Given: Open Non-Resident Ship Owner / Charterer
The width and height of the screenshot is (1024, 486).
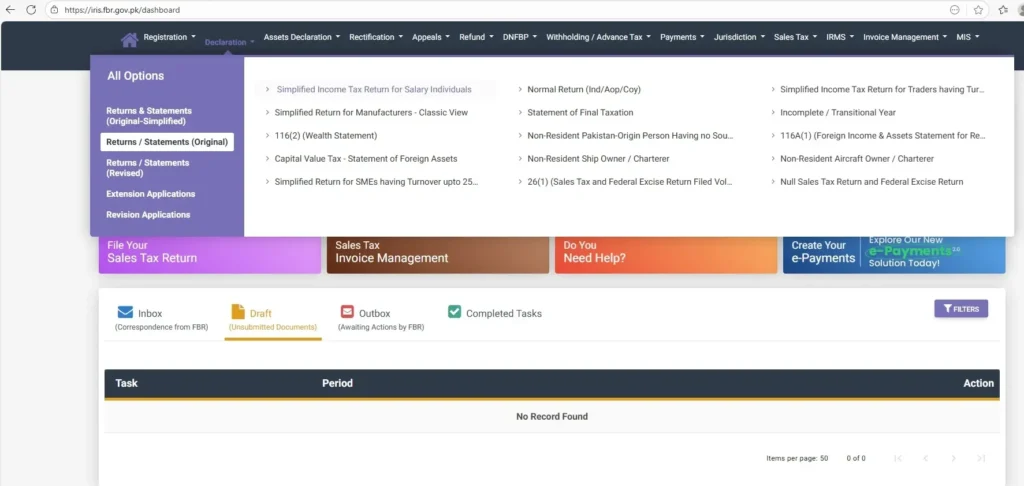Looking at the screenshot, I should click(598, 159).
